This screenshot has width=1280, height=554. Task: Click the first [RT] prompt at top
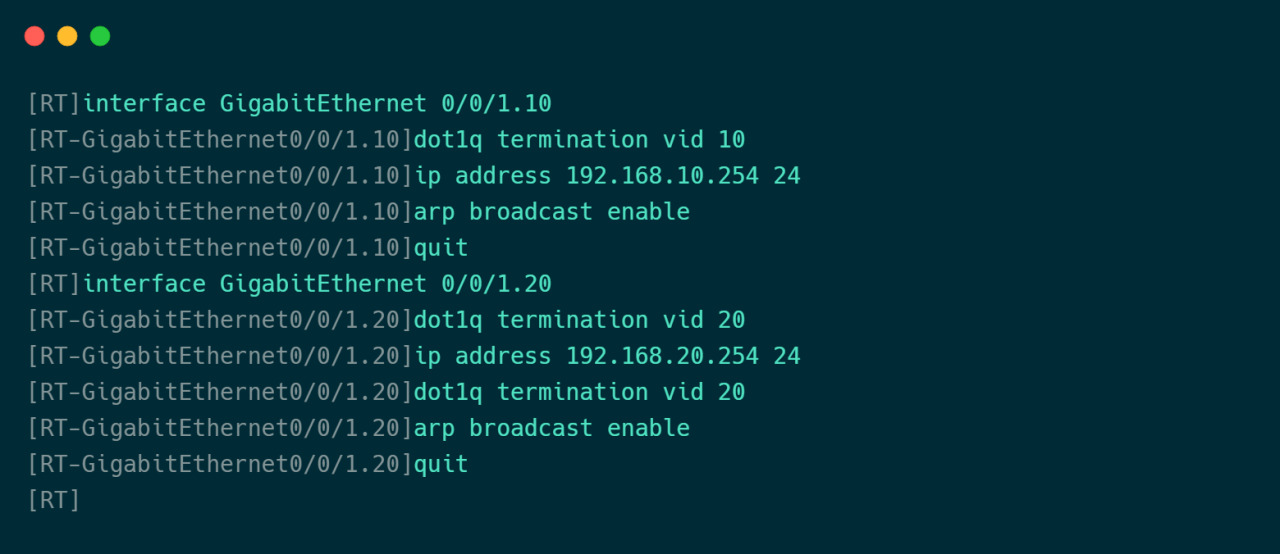[54, 104]
